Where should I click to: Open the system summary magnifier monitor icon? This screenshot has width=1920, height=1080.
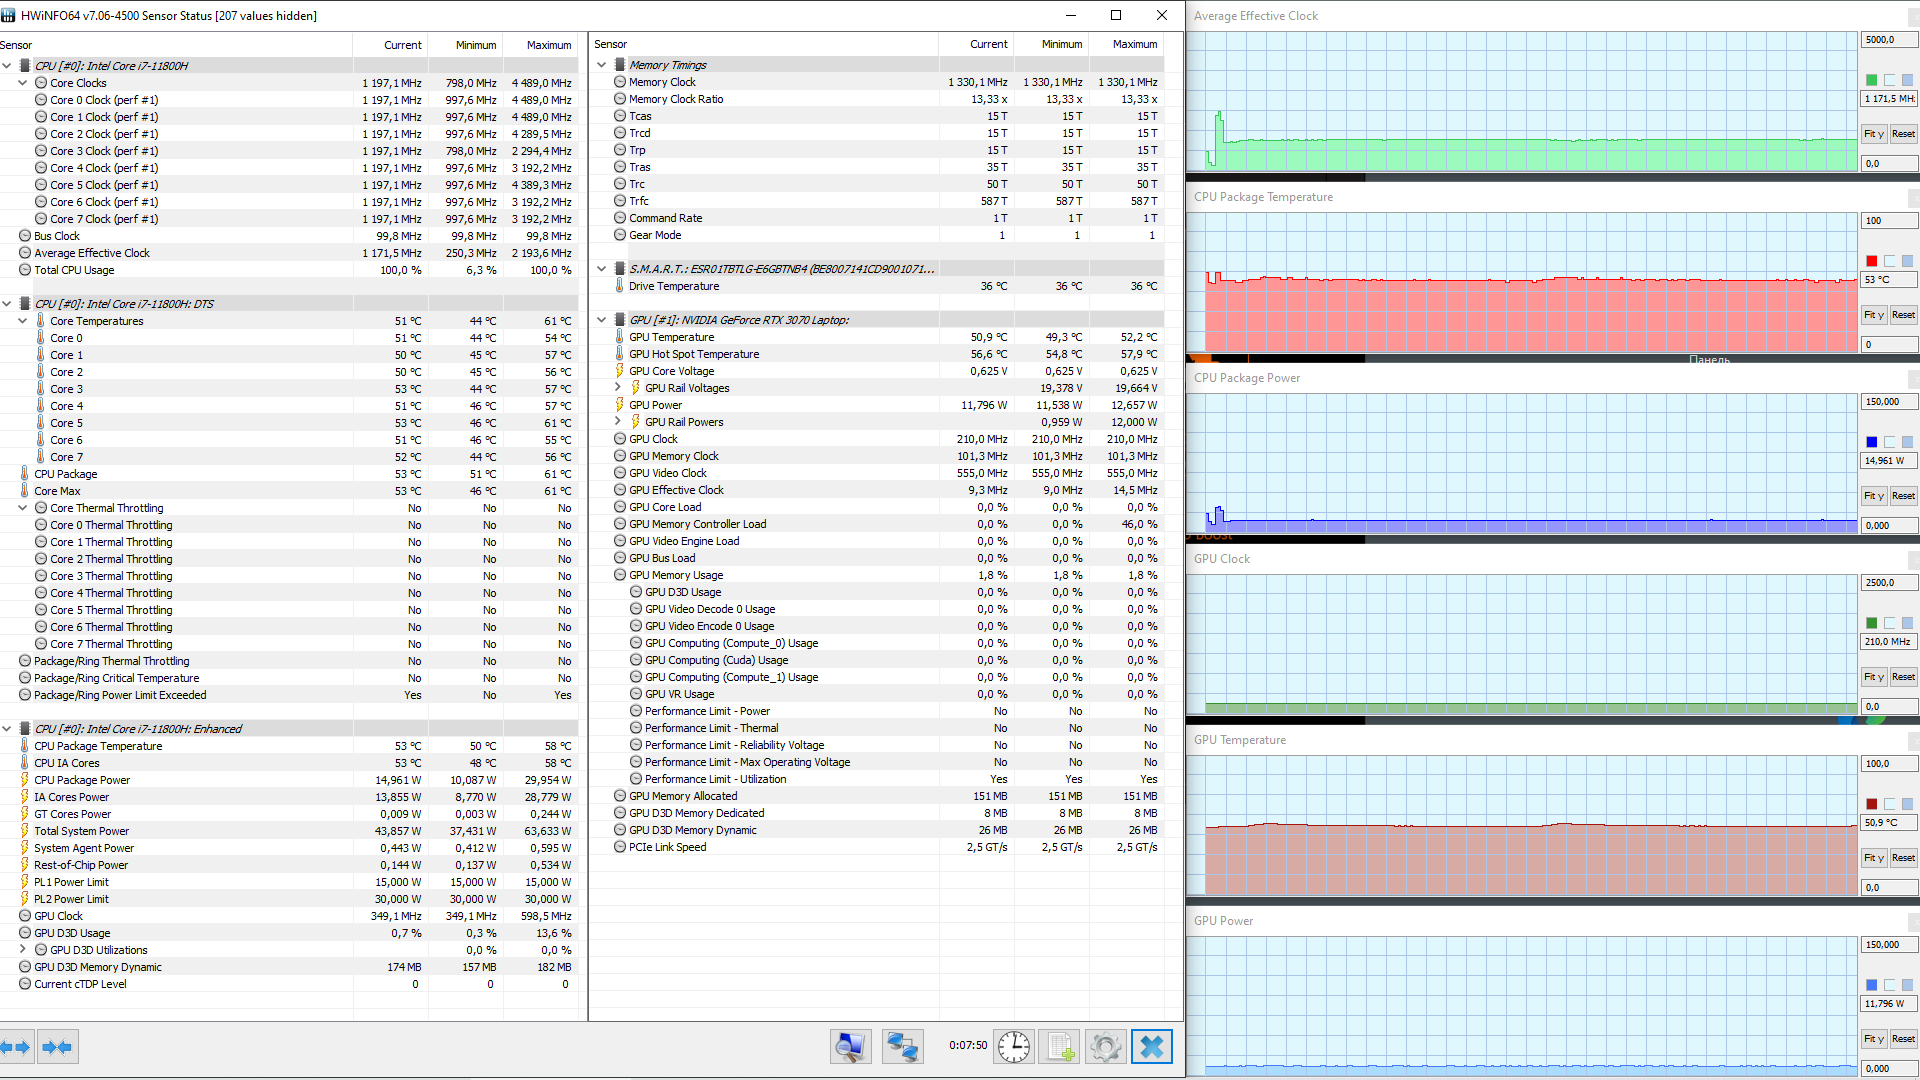[x=850, y=1047]
